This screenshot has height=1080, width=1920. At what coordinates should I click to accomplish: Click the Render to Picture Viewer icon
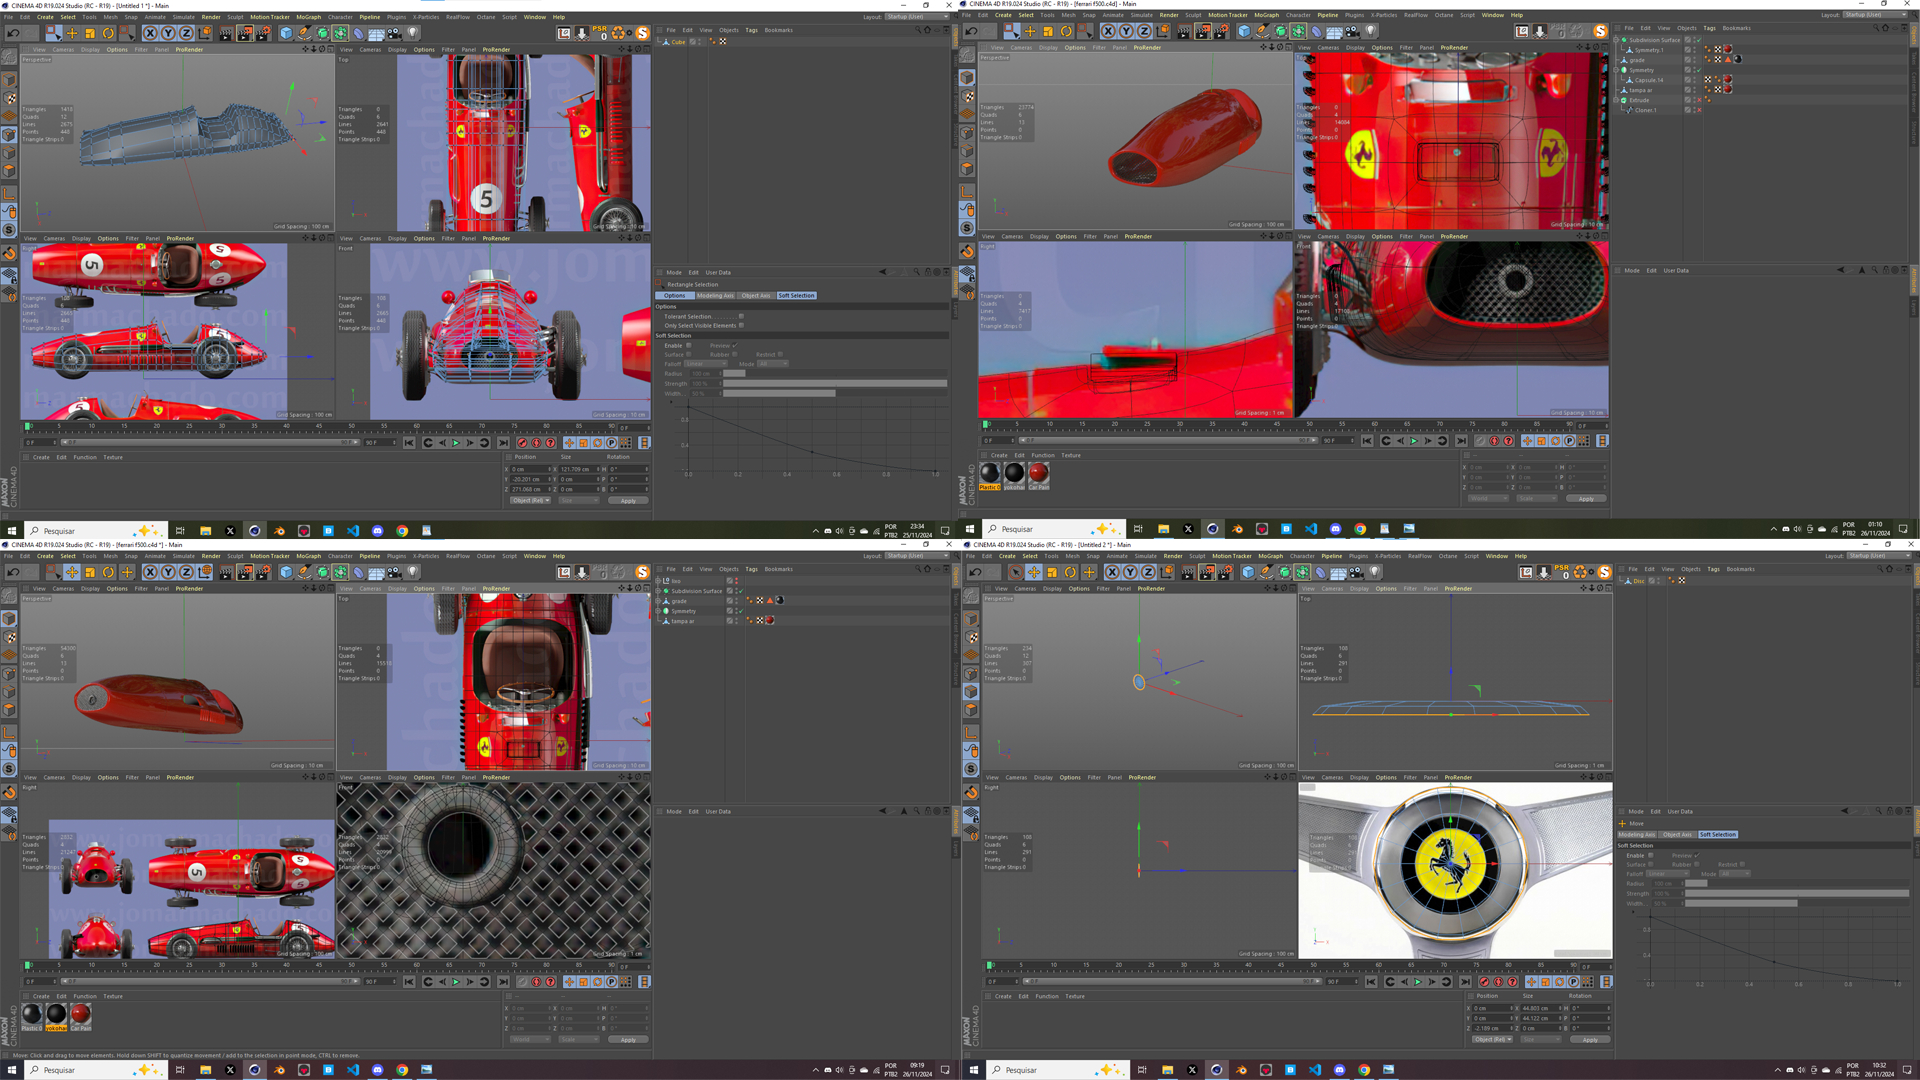tap(245, 33)
